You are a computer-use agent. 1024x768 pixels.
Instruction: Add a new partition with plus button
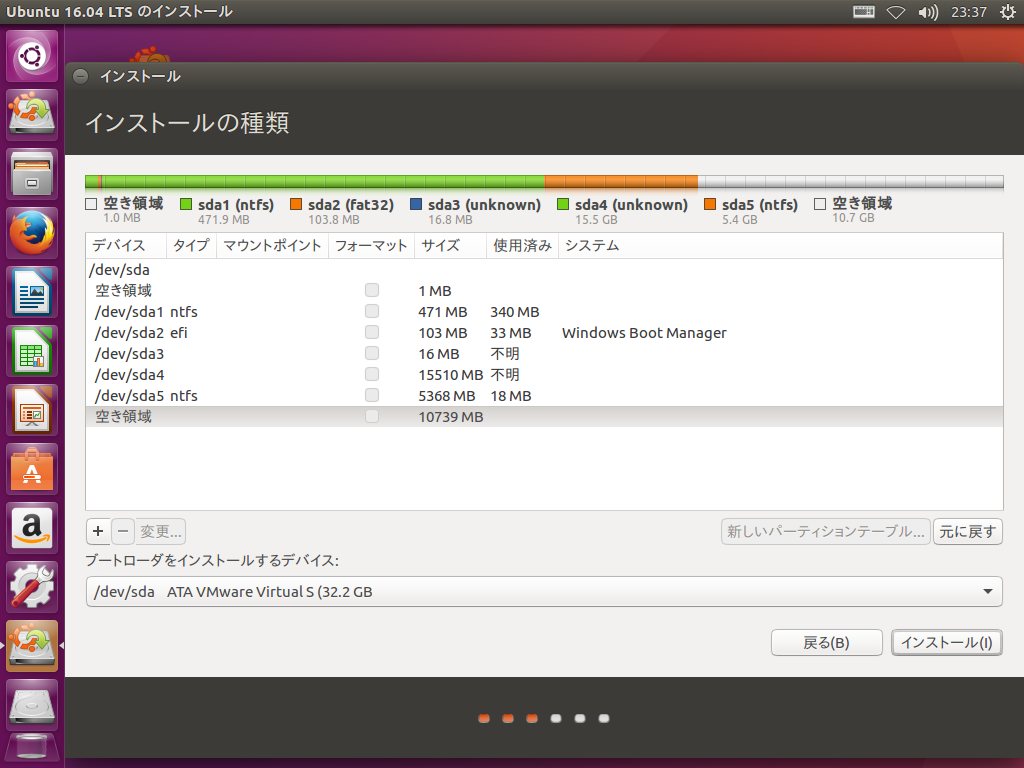coord(98,532)
